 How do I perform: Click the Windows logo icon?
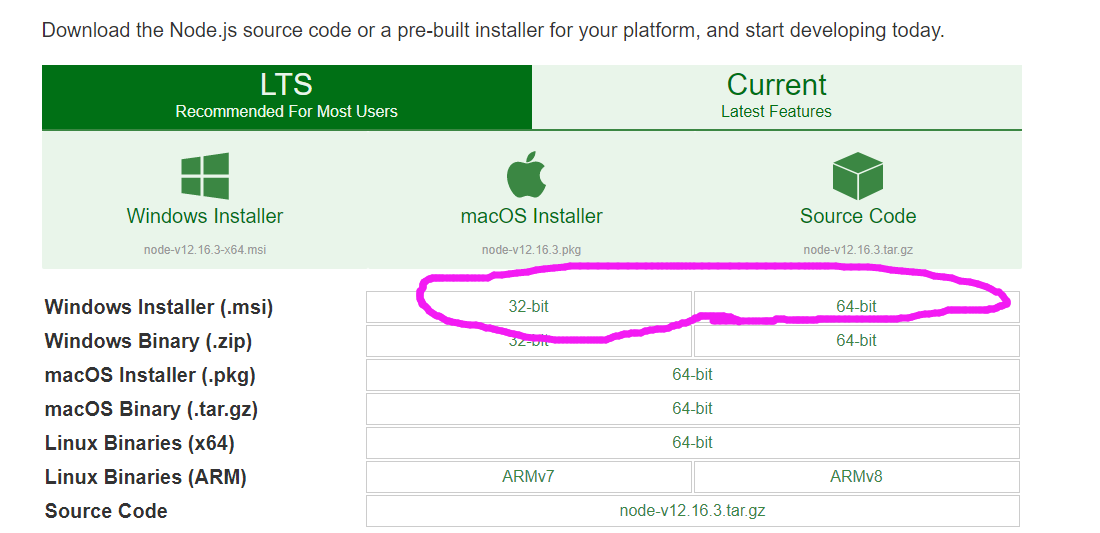click(205, 176)
